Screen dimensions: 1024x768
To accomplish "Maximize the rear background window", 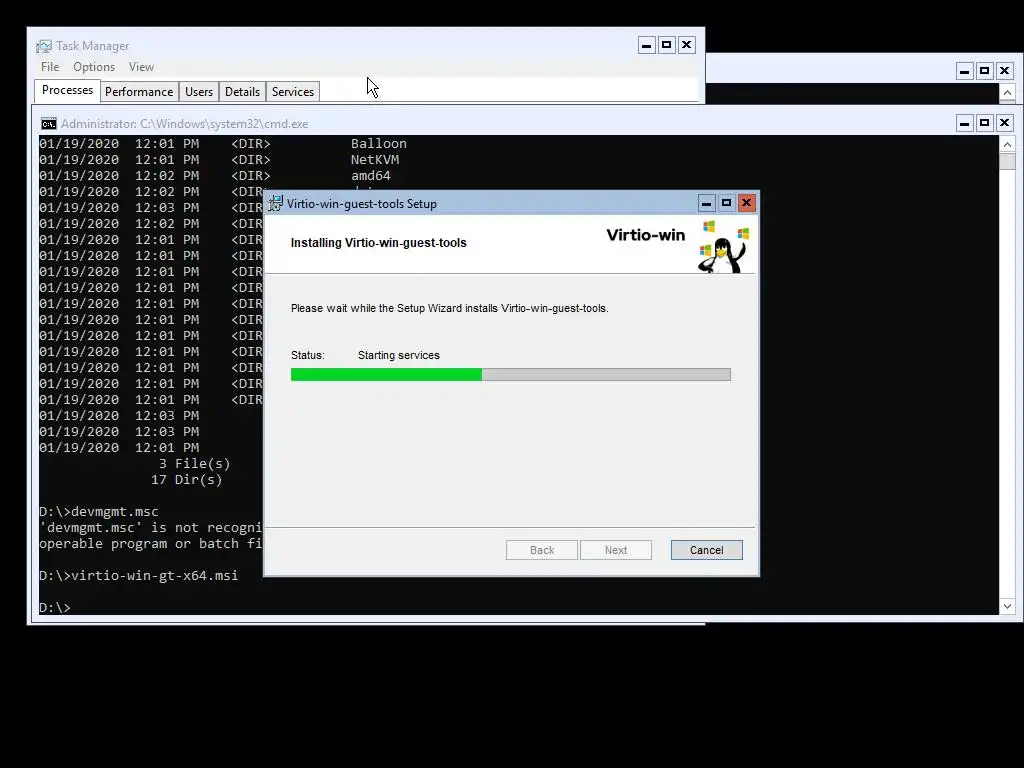I will 984,71.
